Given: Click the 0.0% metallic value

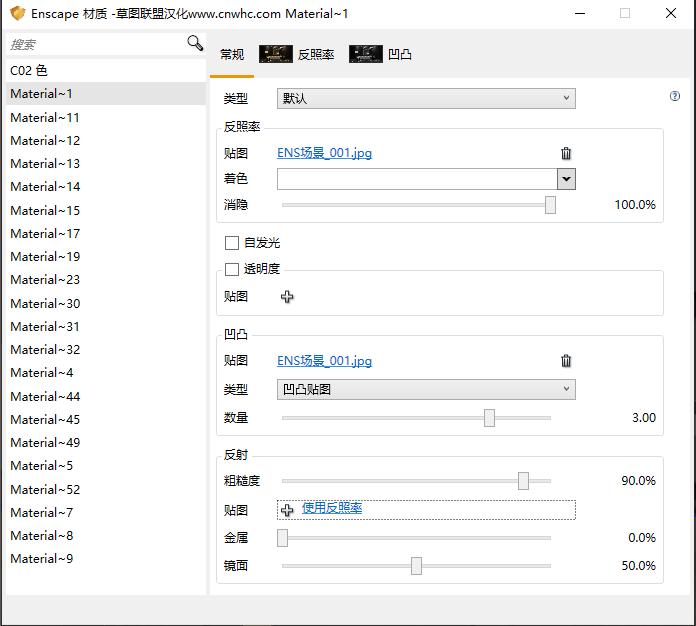Looking at the screenshot, I should pyautogui.click(x=642, y=538).
